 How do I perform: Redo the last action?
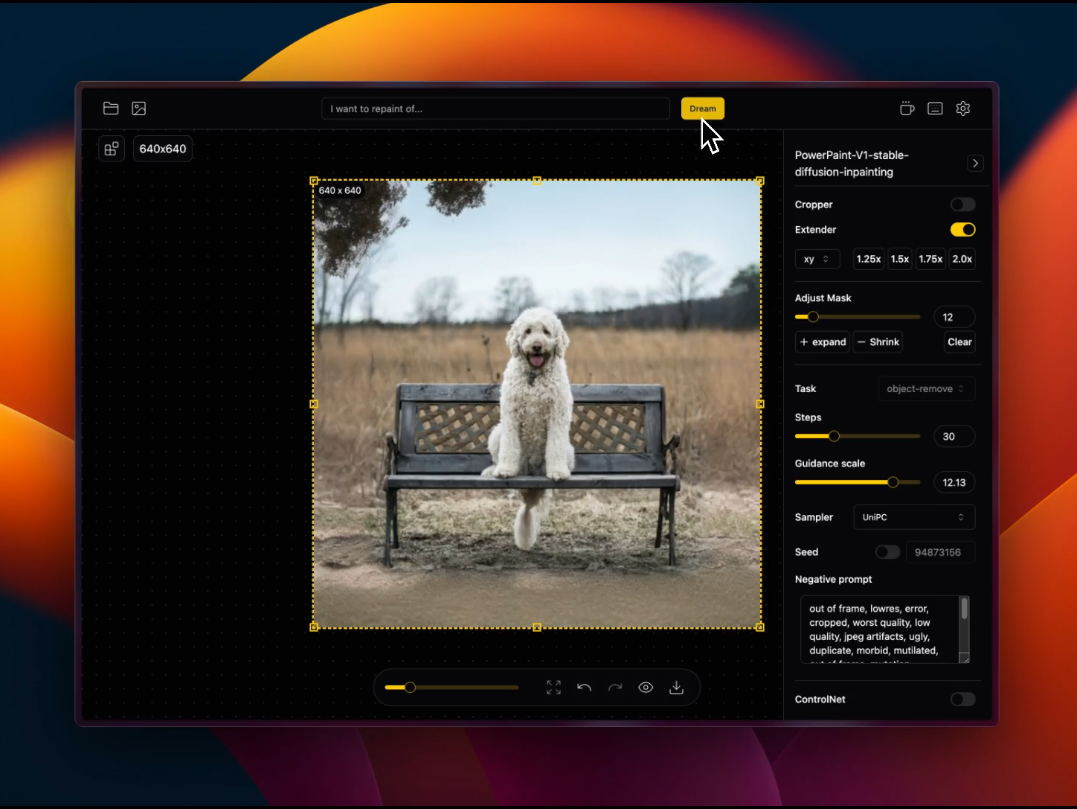coord(615,687)
